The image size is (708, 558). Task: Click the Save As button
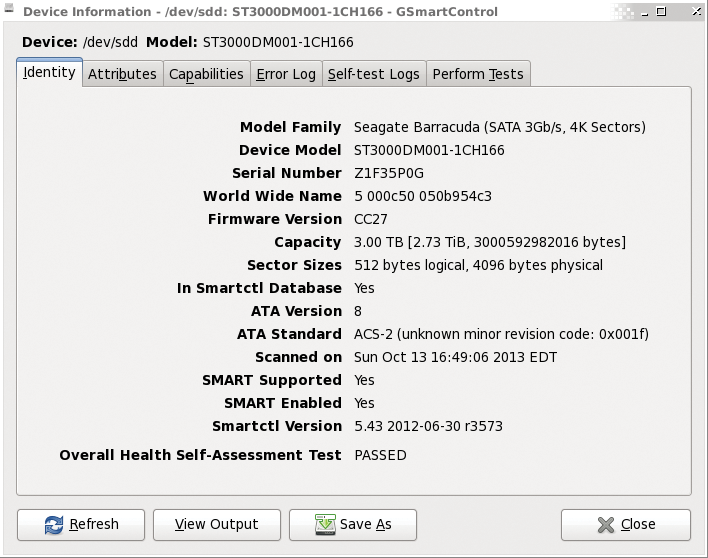coord(353,525)
